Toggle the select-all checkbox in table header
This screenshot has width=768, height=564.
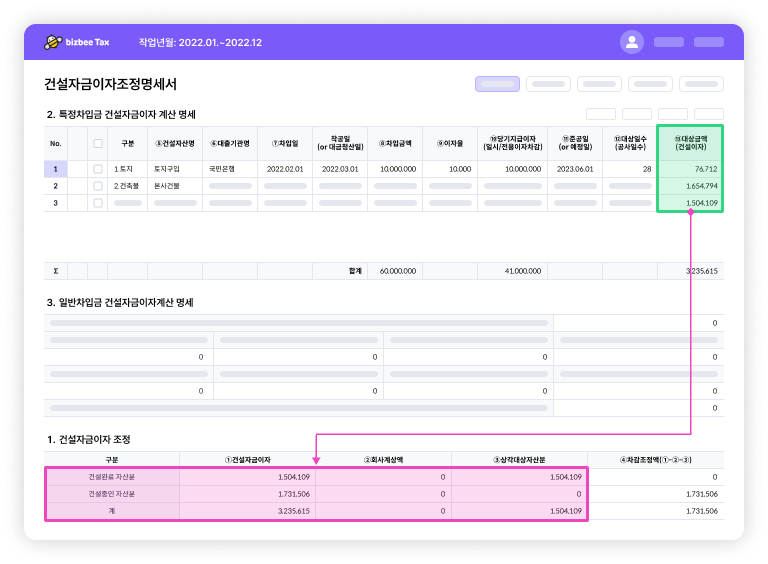pyautogui.click(x=98, y=143)
